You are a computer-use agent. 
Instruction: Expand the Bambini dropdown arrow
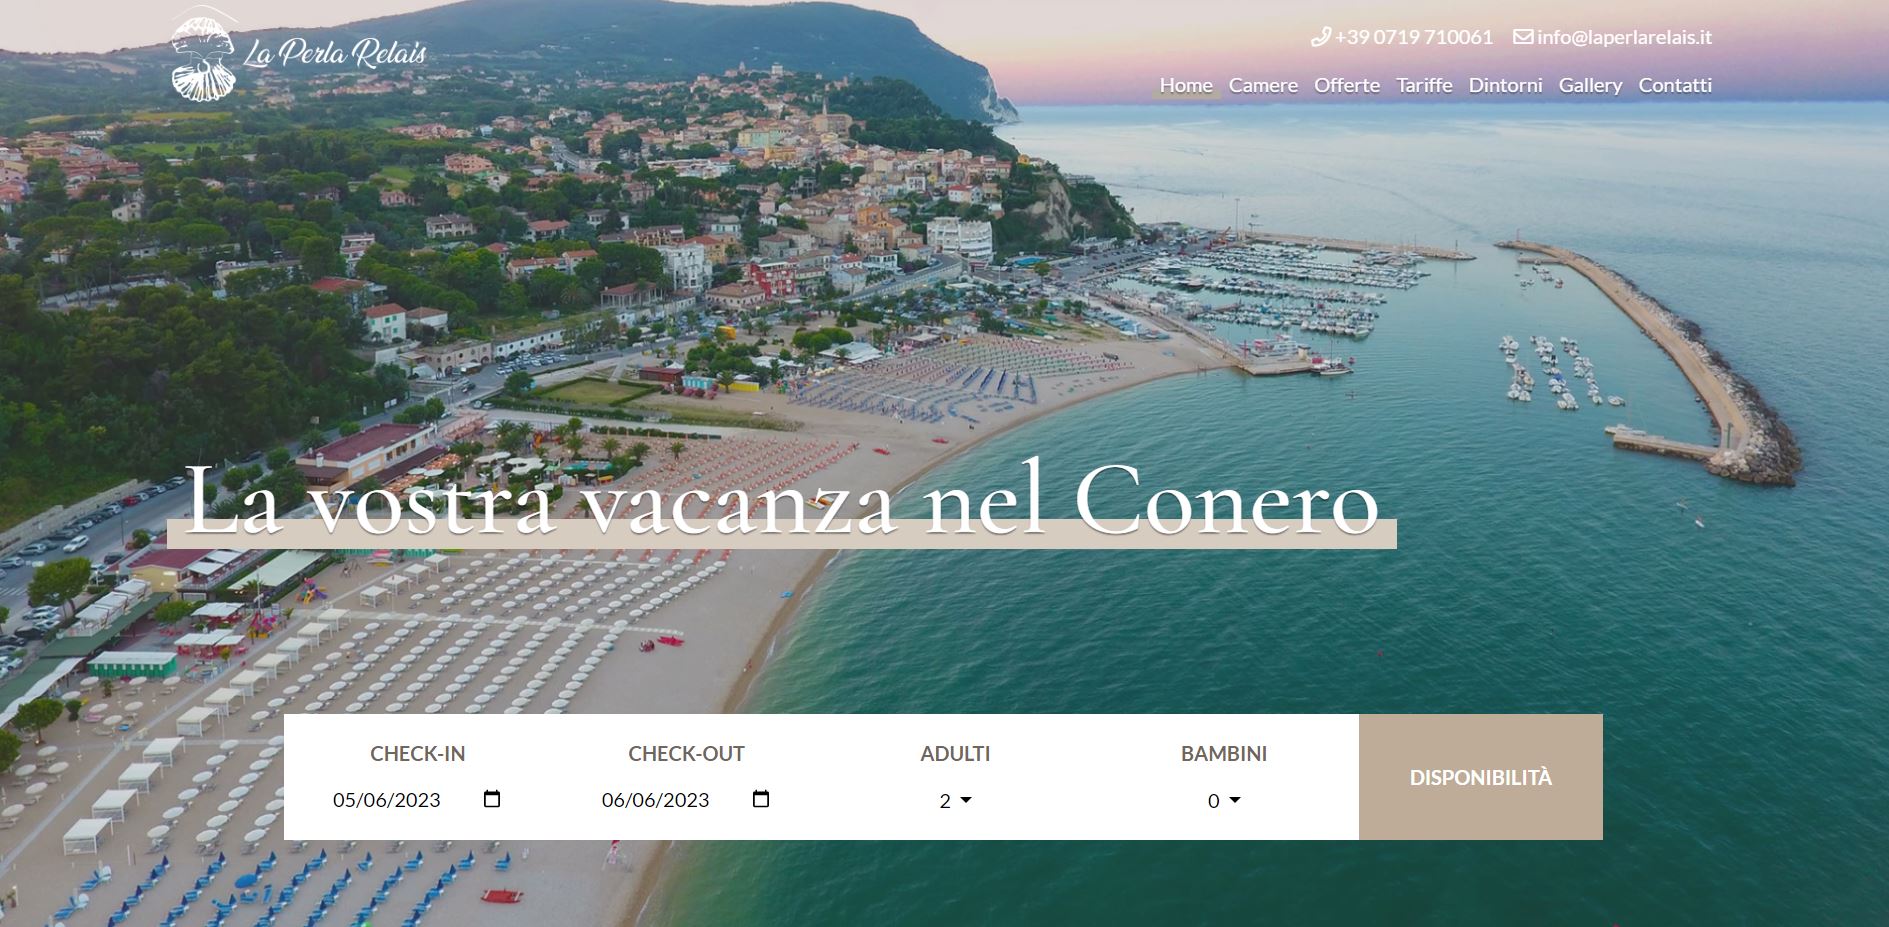click(1234, 800)
